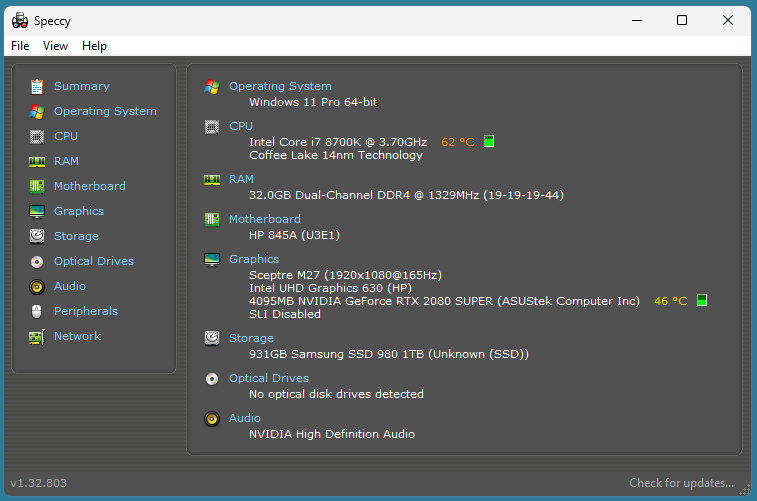The height and width of the screenshot is (501, 757).
Task: Click the Network card icon in sidebar
Action: coord(37,337)
